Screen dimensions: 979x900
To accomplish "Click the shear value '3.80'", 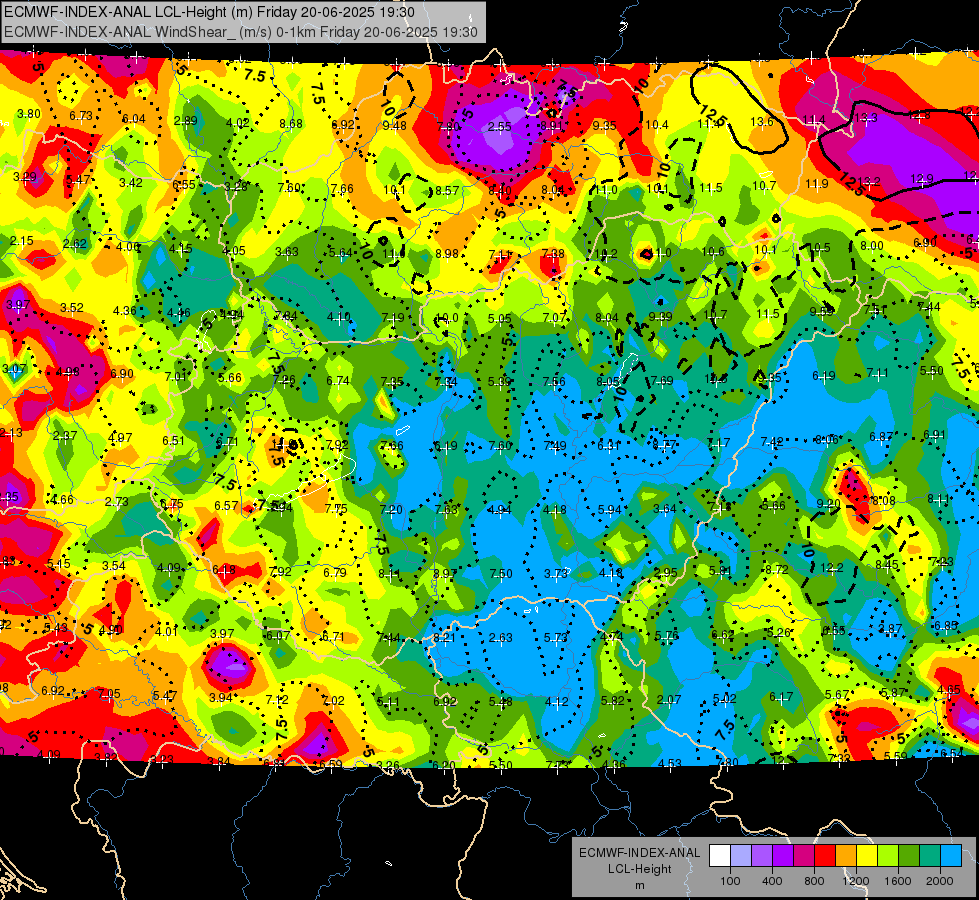I will [x=29, y=114].
